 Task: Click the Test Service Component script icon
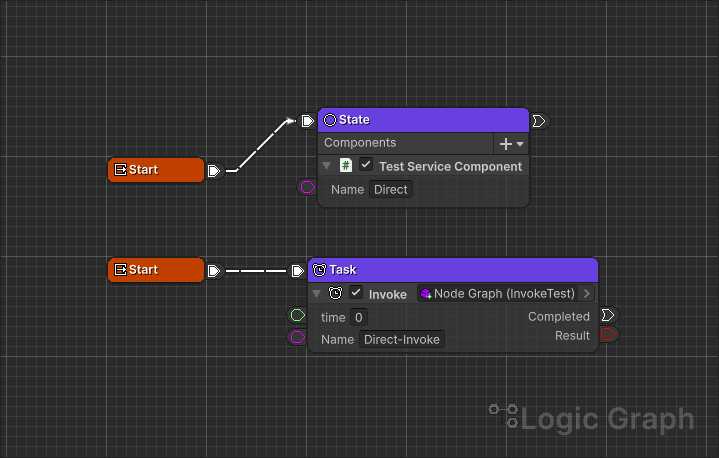346,166
